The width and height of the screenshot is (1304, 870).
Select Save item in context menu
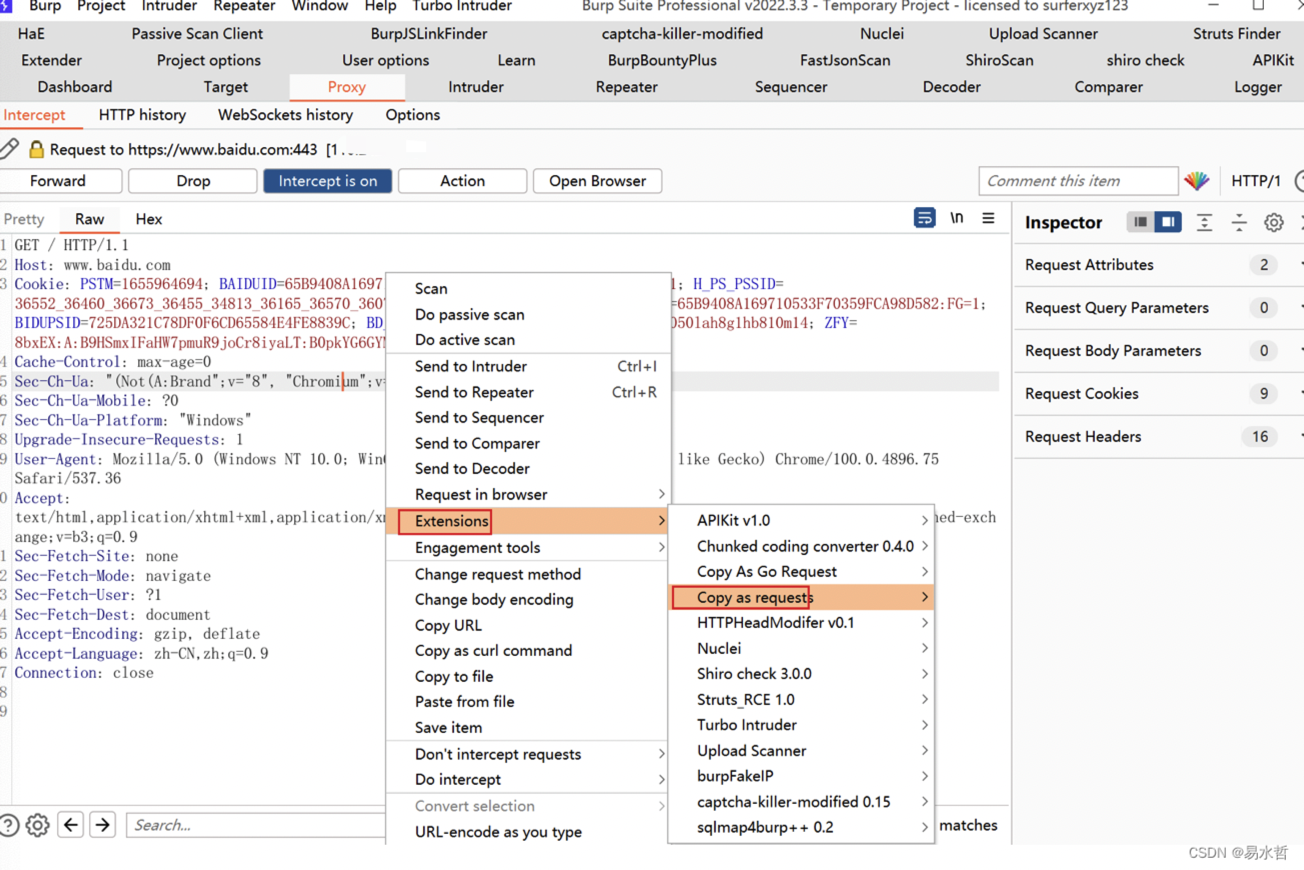(x=528, y=727)
